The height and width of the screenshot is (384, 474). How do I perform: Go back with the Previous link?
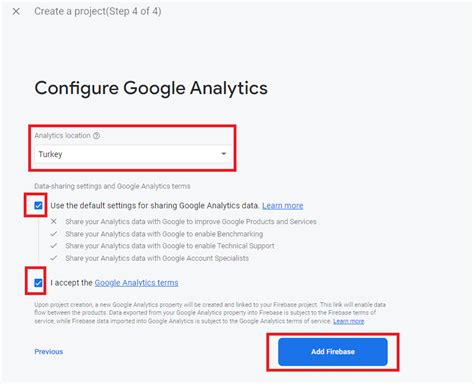(49, 352)
